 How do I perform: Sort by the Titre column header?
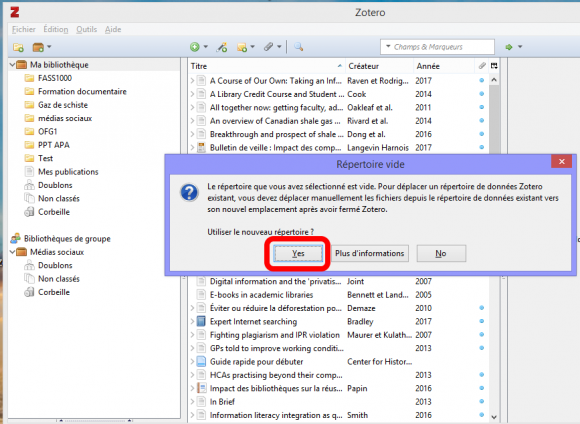click(266, 66)
